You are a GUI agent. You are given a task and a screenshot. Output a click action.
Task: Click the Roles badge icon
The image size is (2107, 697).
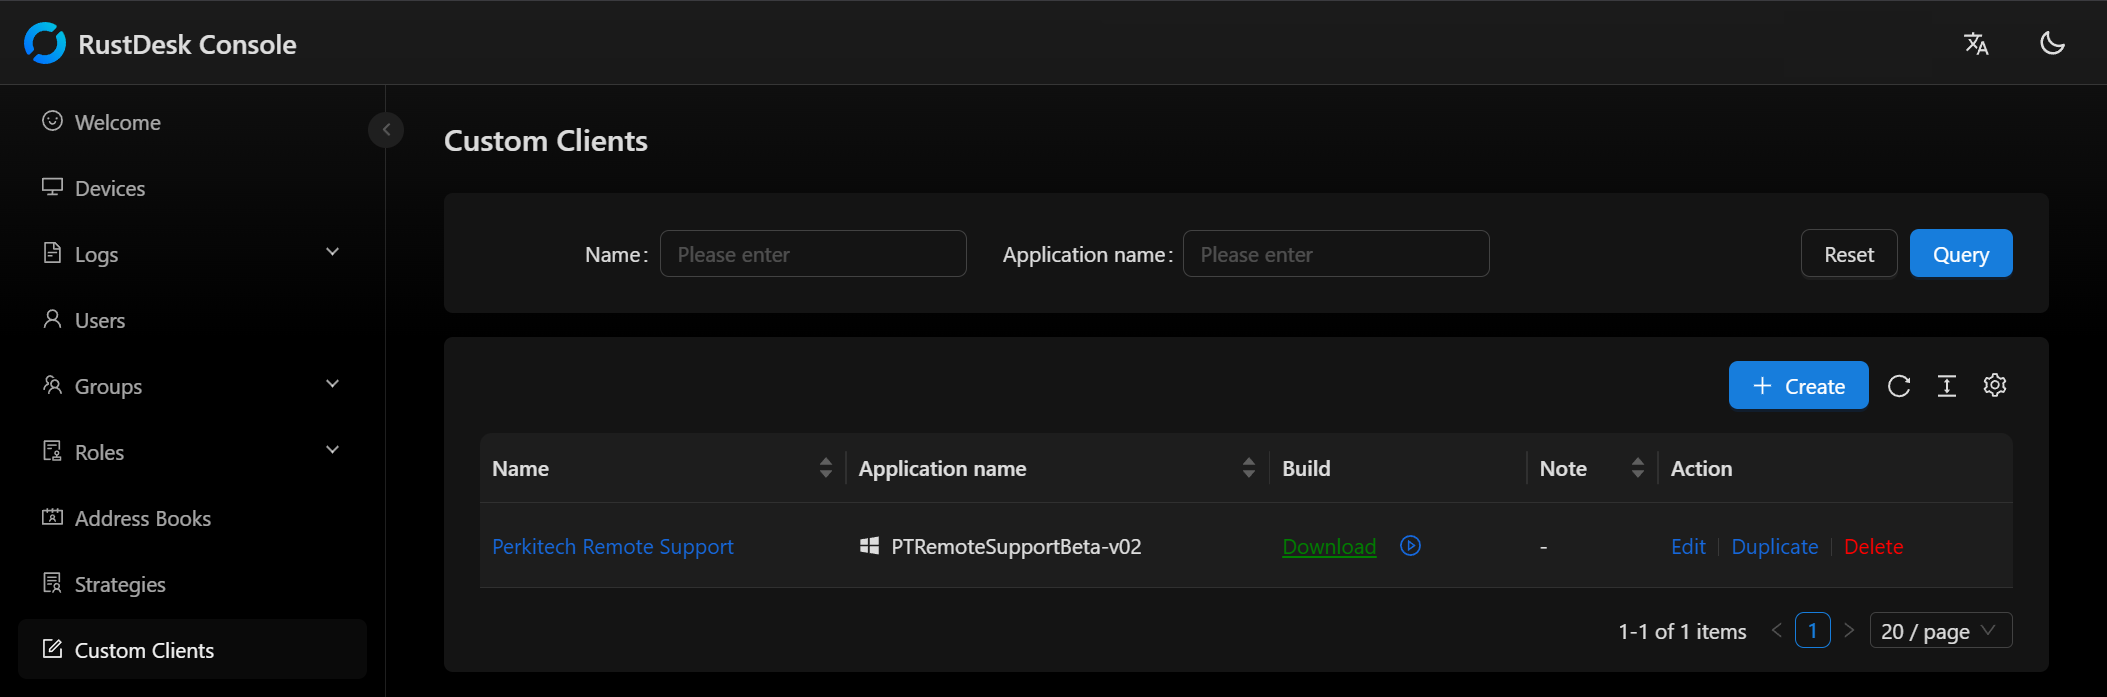point(52,451)
